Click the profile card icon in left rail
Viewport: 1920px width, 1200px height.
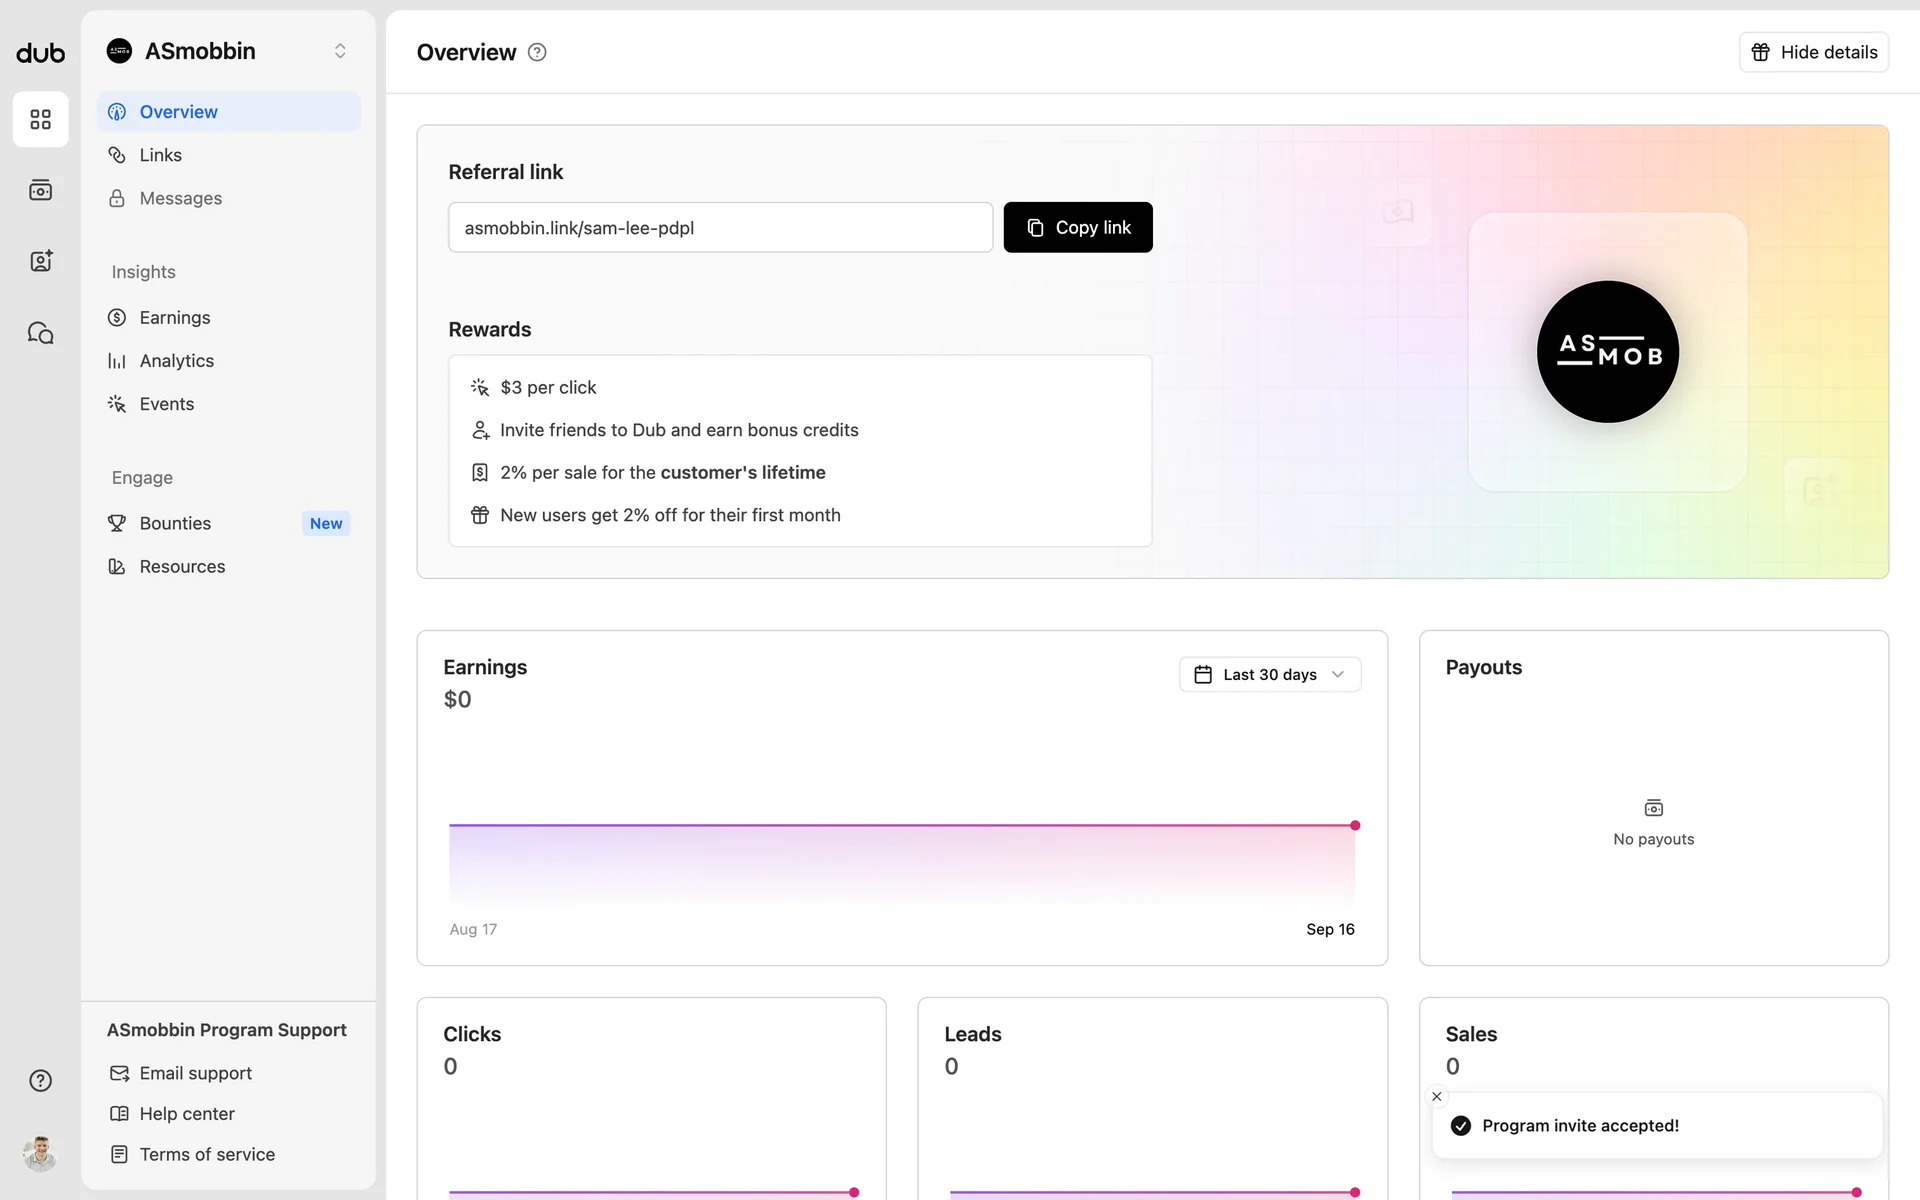40,261
